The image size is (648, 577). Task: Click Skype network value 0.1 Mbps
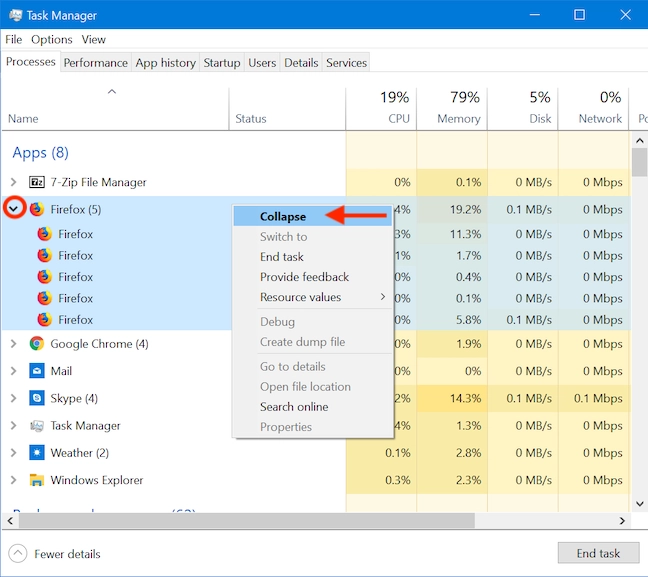(x=598, y=398)
